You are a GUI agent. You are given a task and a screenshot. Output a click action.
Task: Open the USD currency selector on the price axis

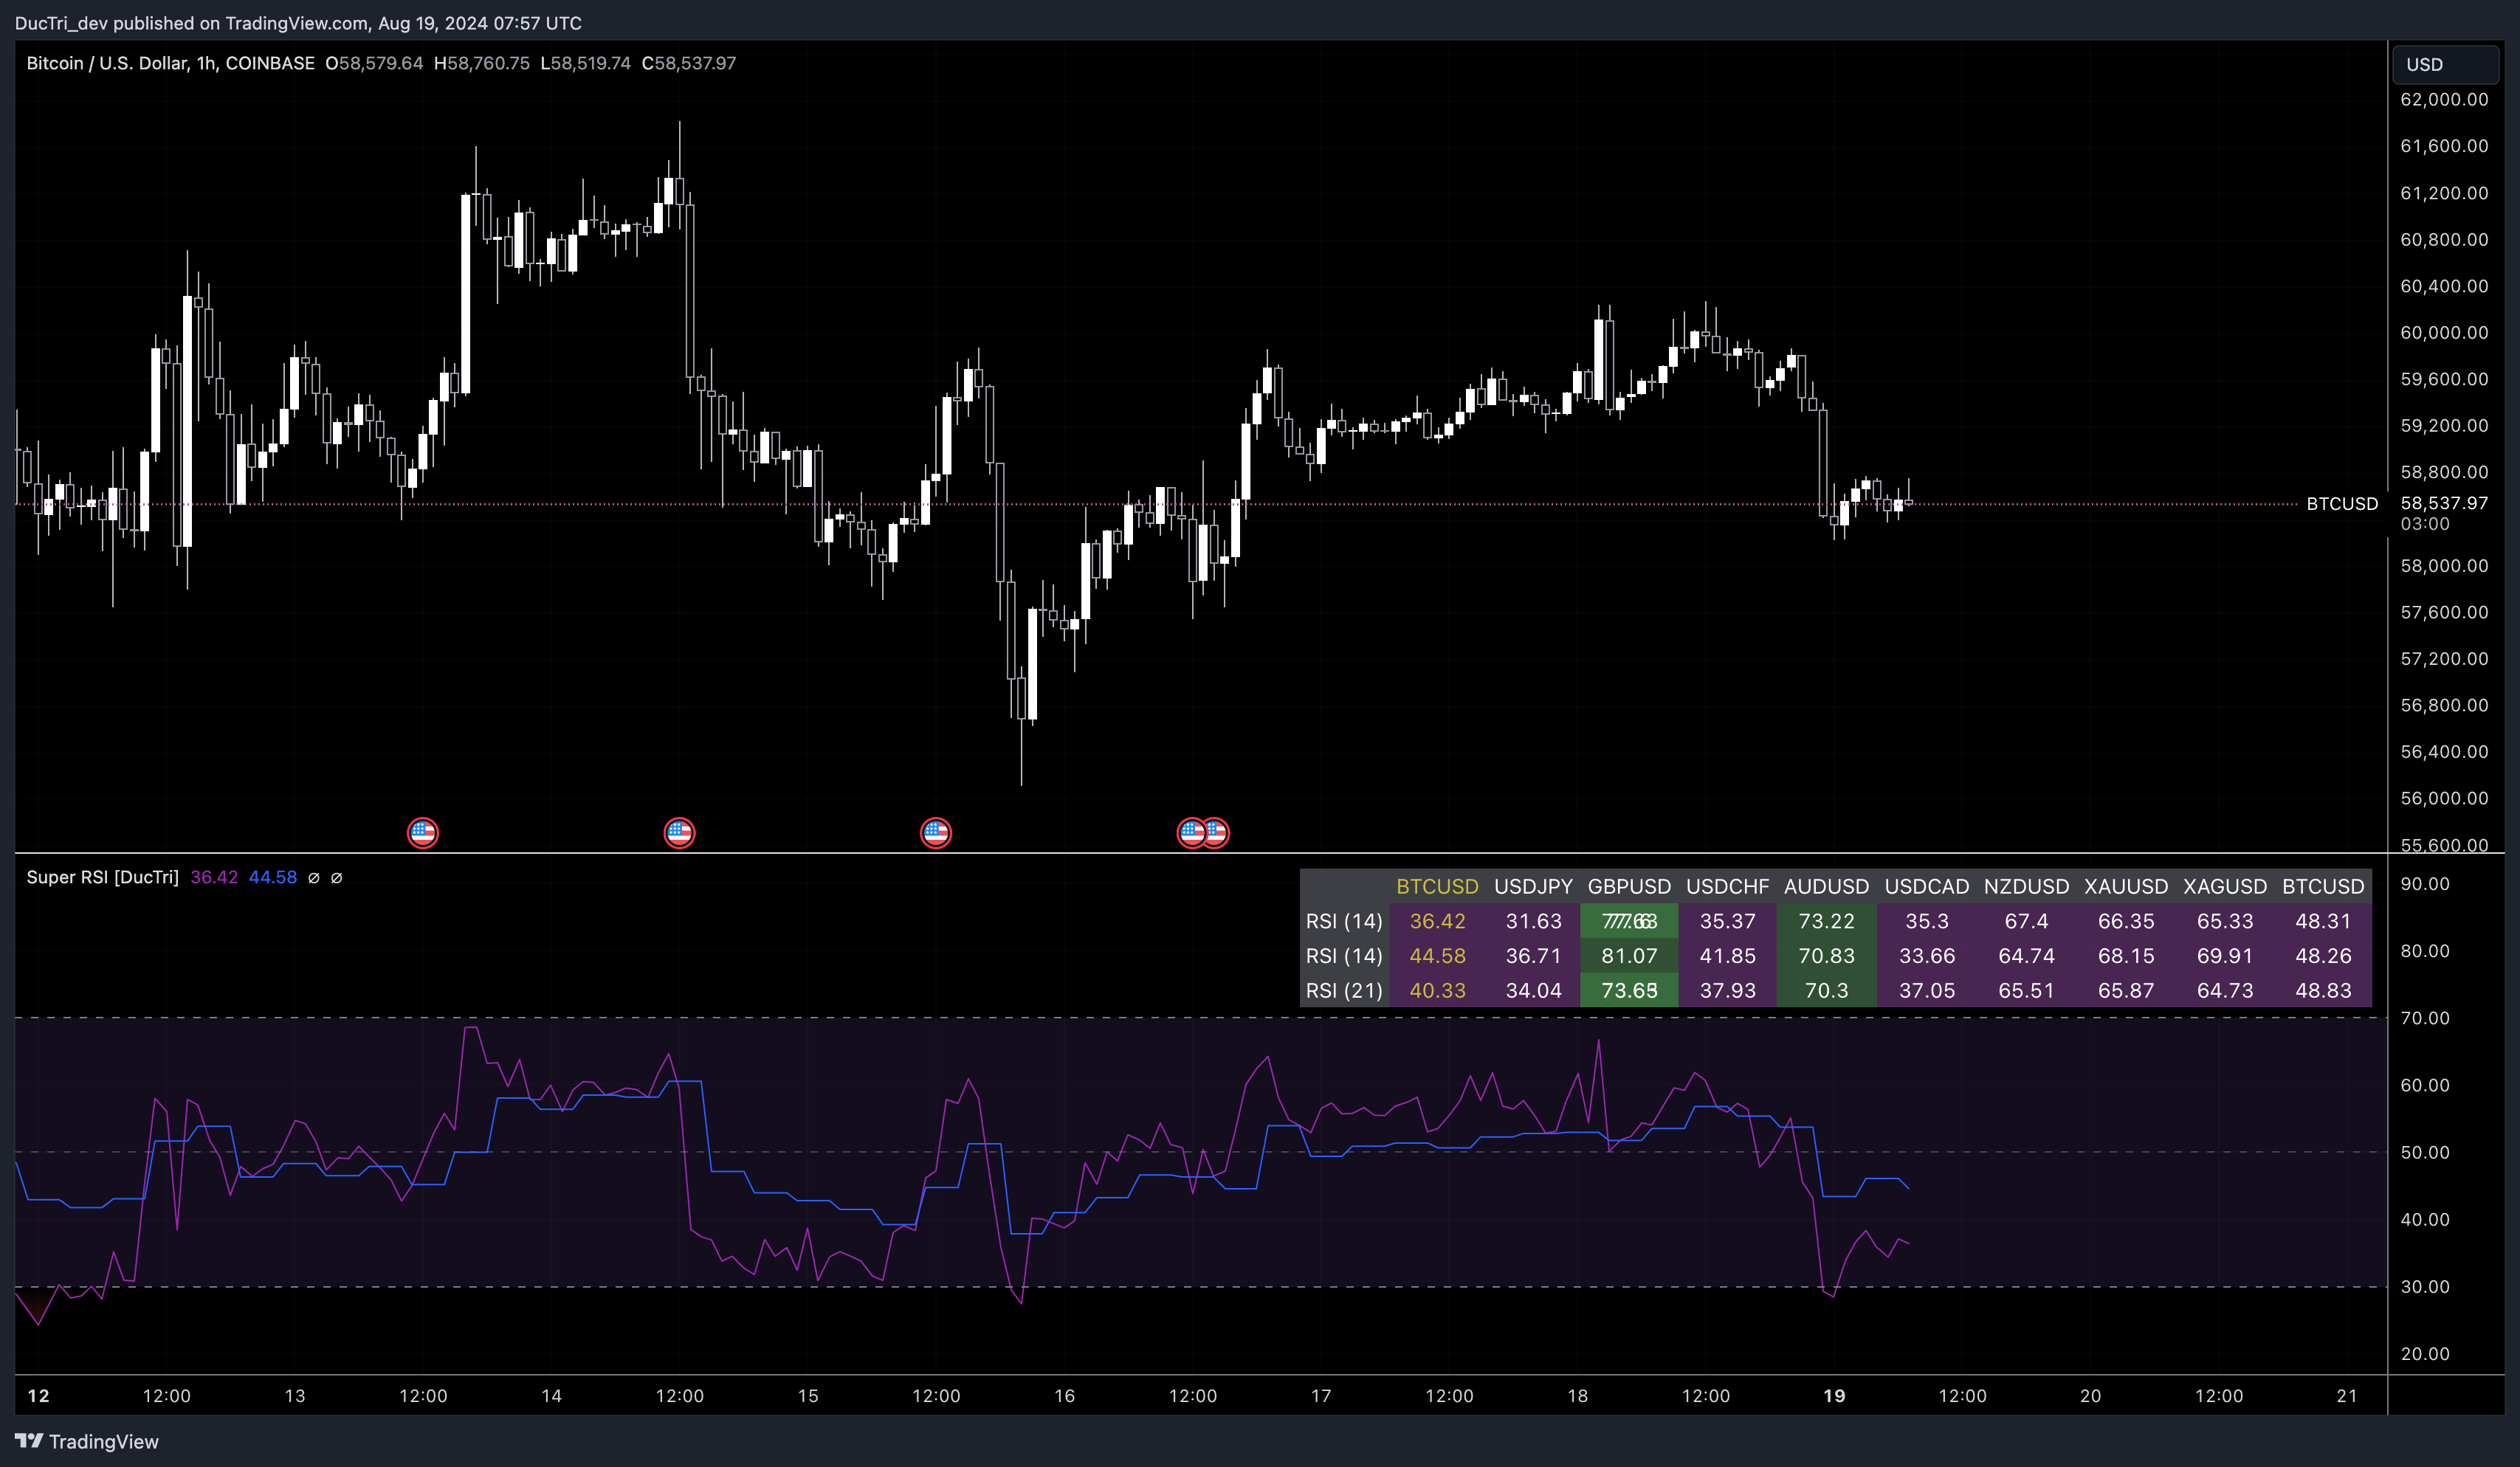[2445, 64]
